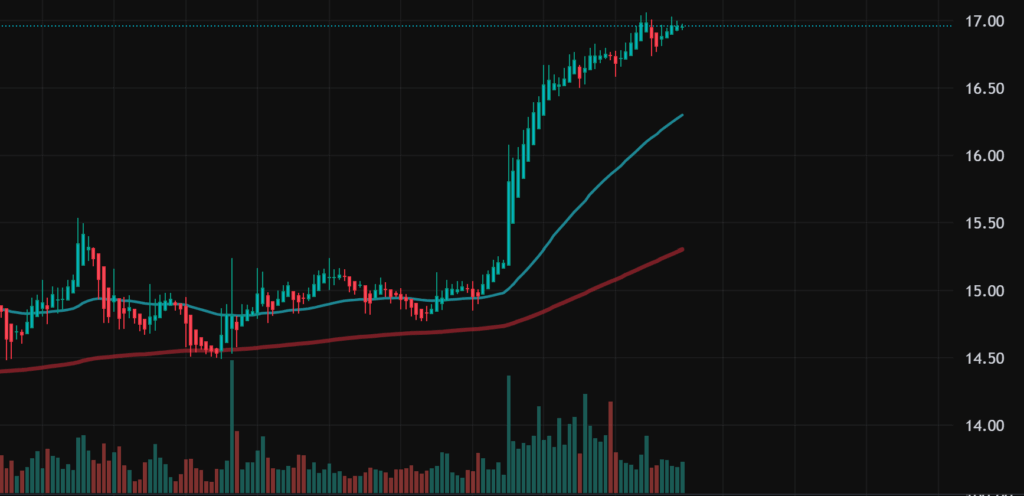Screen dimensions: 1024x496
Task: Click the most recent candlestick on the chart
Action: [682, 26]
